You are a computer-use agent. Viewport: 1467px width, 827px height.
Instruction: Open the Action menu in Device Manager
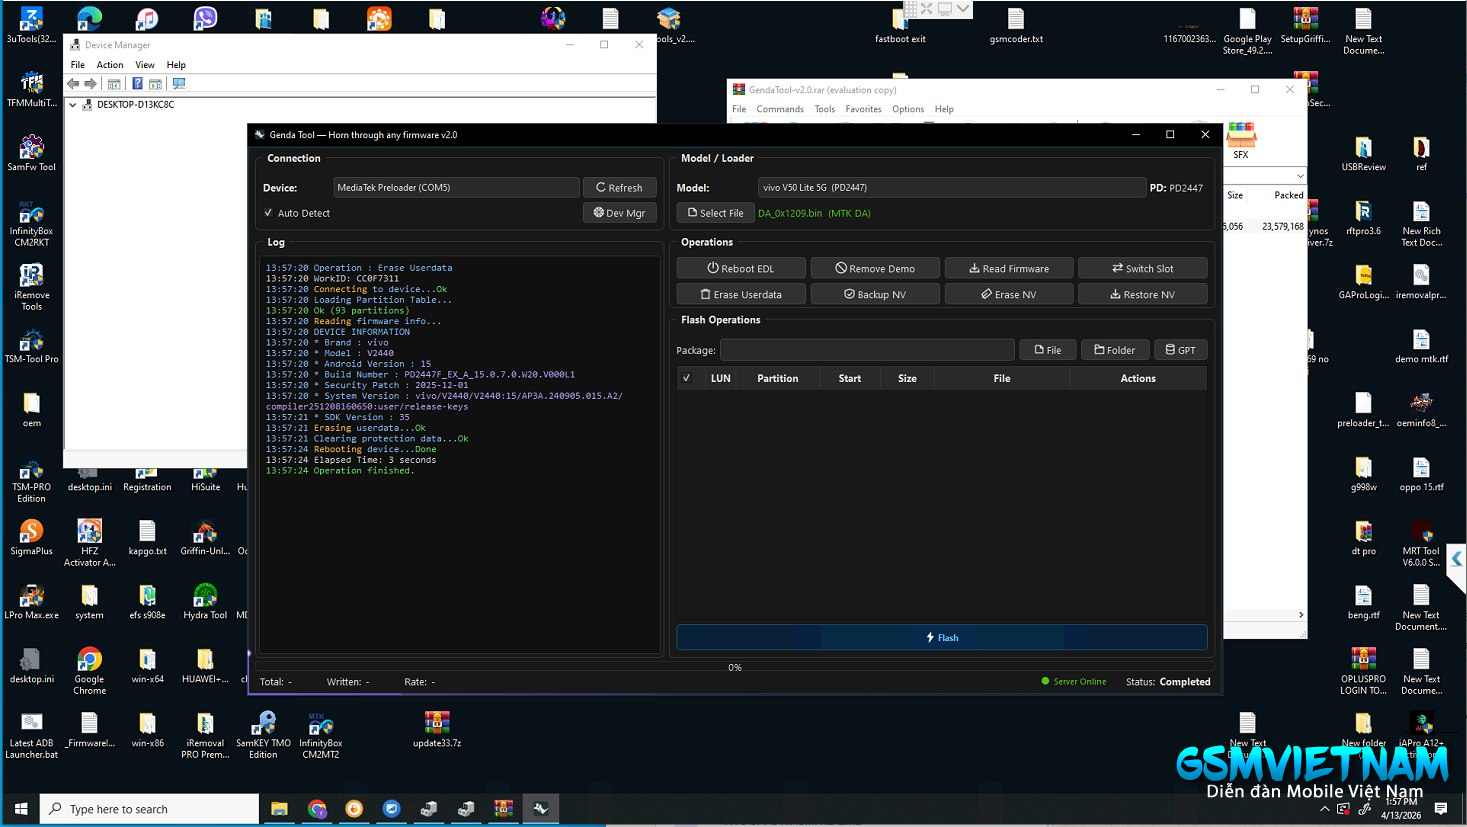click(110, 65)
